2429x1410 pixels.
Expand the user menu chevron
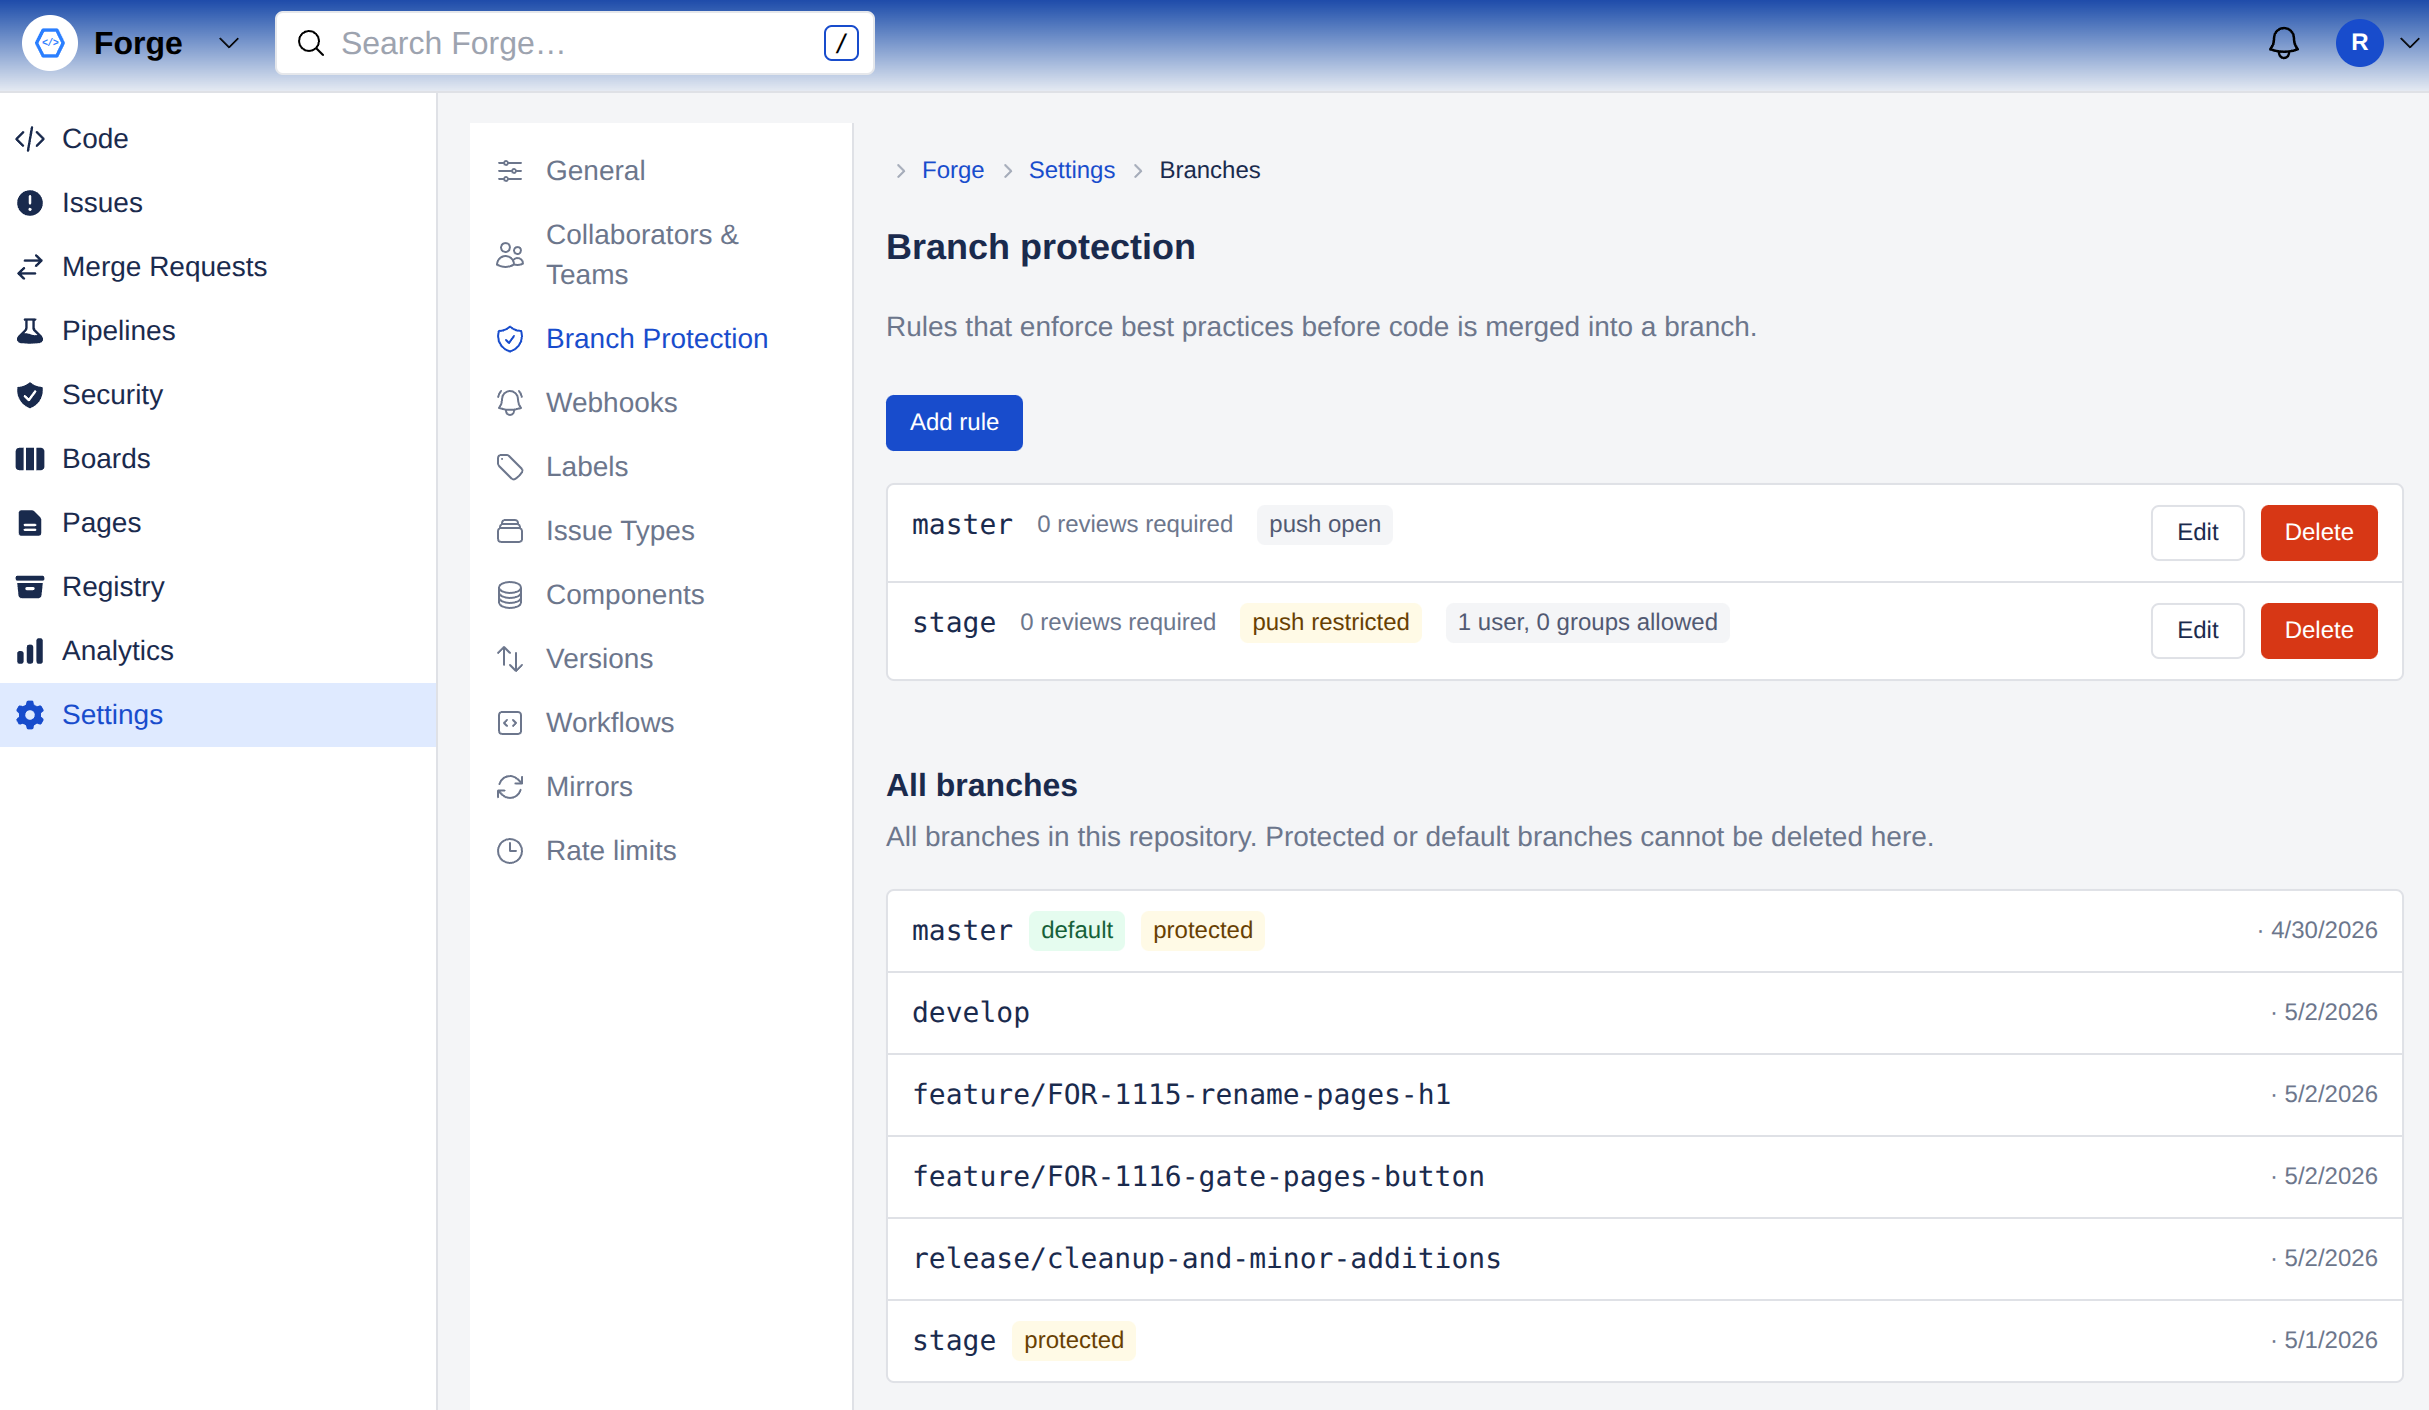(x=2410, y=43)
